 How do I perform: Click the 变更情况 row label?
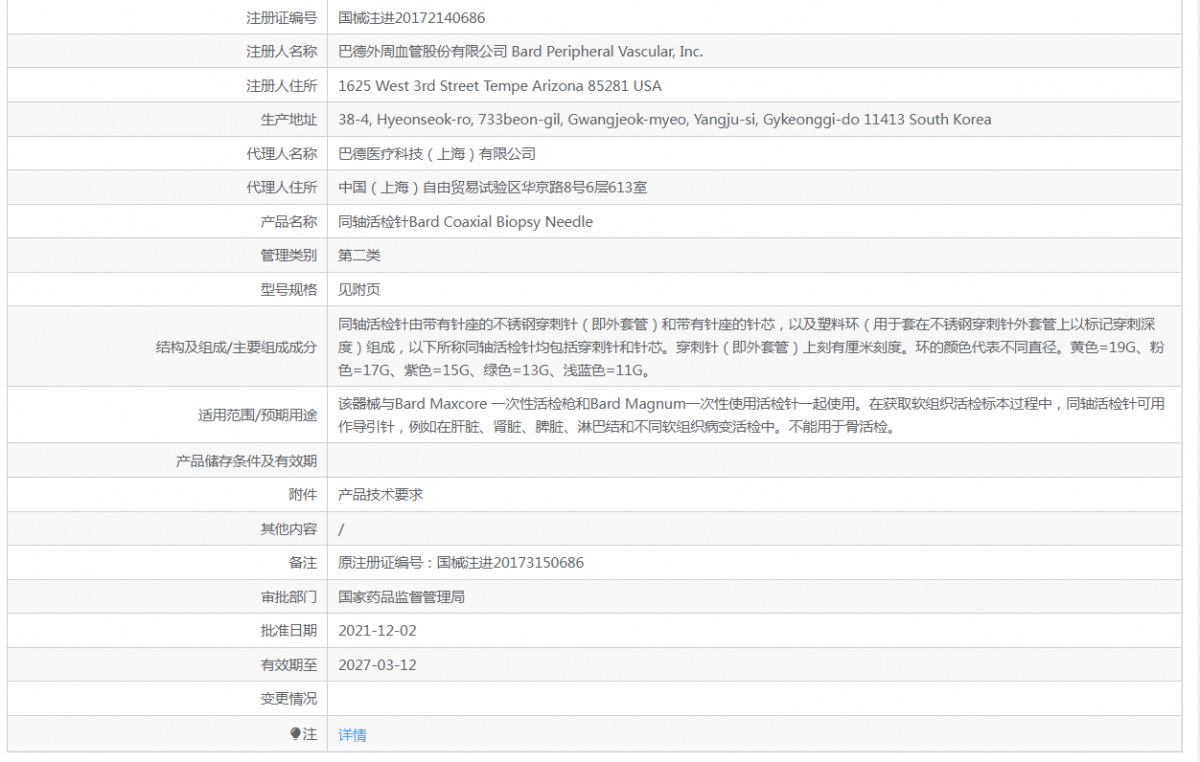289,699
